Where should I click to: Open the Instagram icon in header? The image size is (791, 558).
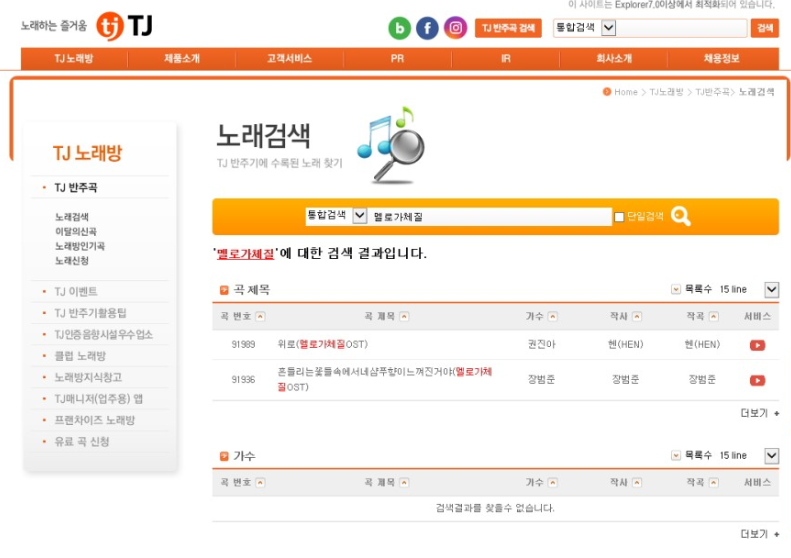click(x=455, y=28)
